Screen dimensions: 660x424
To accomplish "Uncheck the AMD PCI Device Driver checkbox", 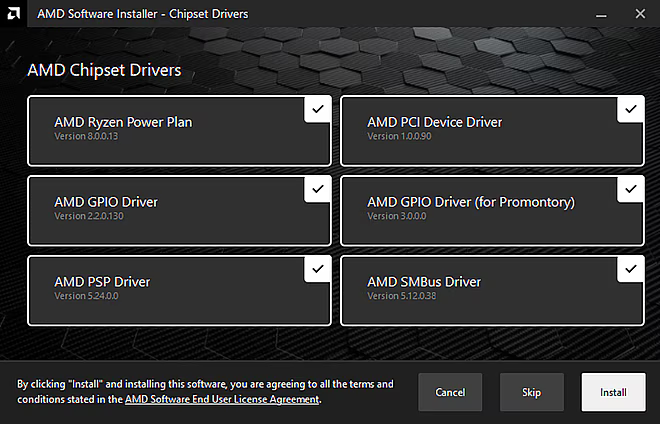I will (631, 109).
